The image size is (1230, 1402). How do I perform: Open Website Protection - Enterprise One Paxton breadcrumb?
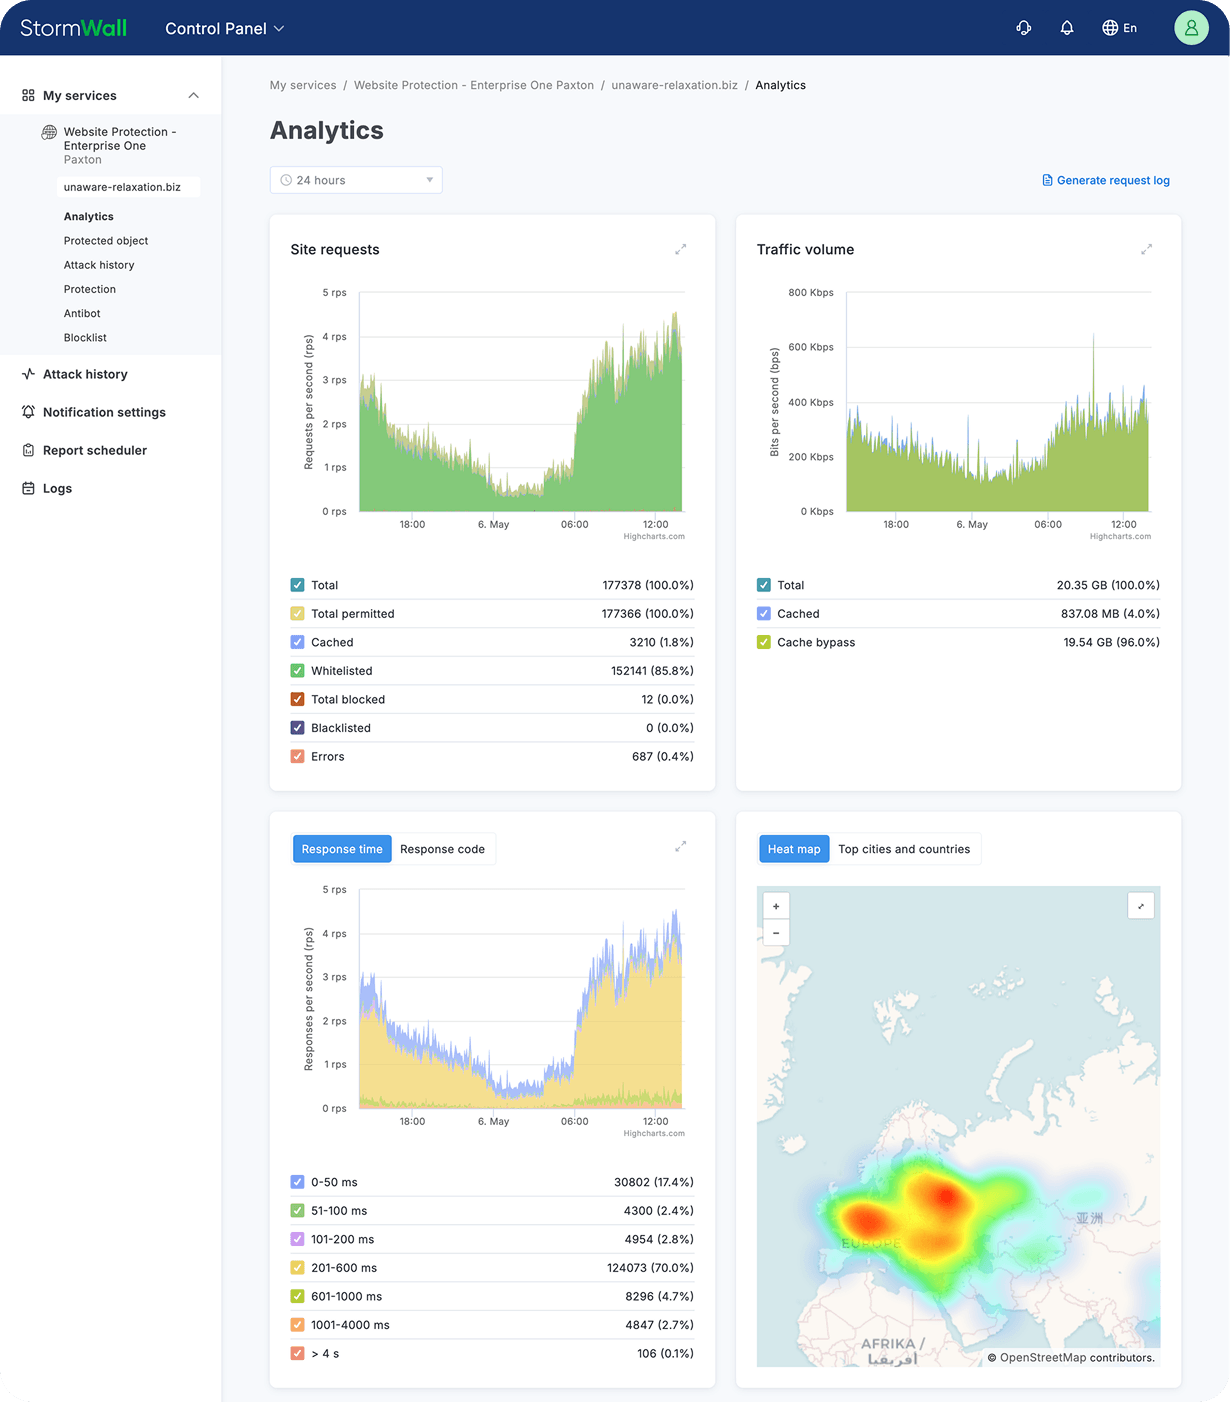click(474, 85)
